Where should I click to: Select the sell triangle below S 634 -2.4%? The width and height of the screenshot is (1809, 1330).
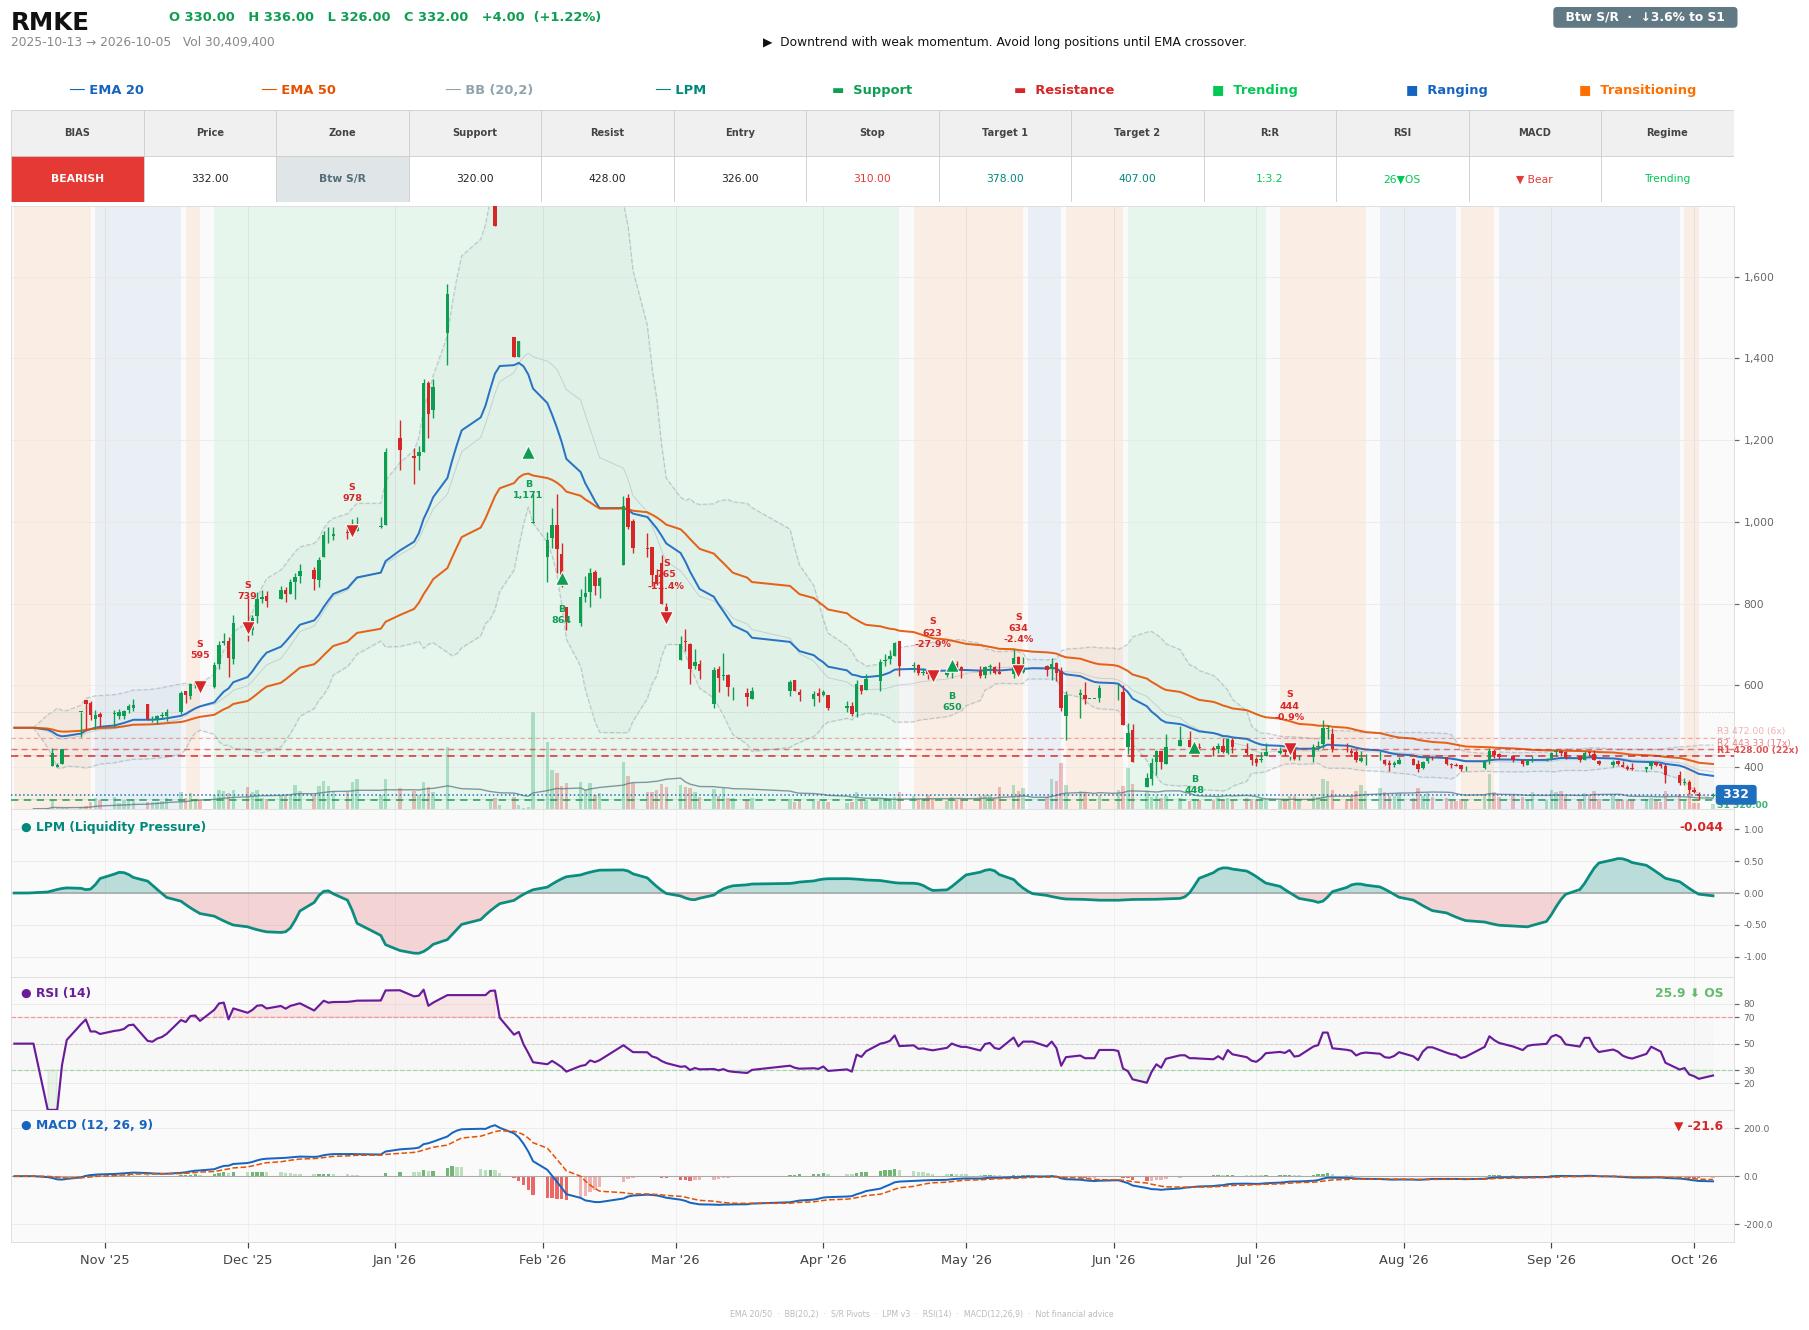[1018, 670]
